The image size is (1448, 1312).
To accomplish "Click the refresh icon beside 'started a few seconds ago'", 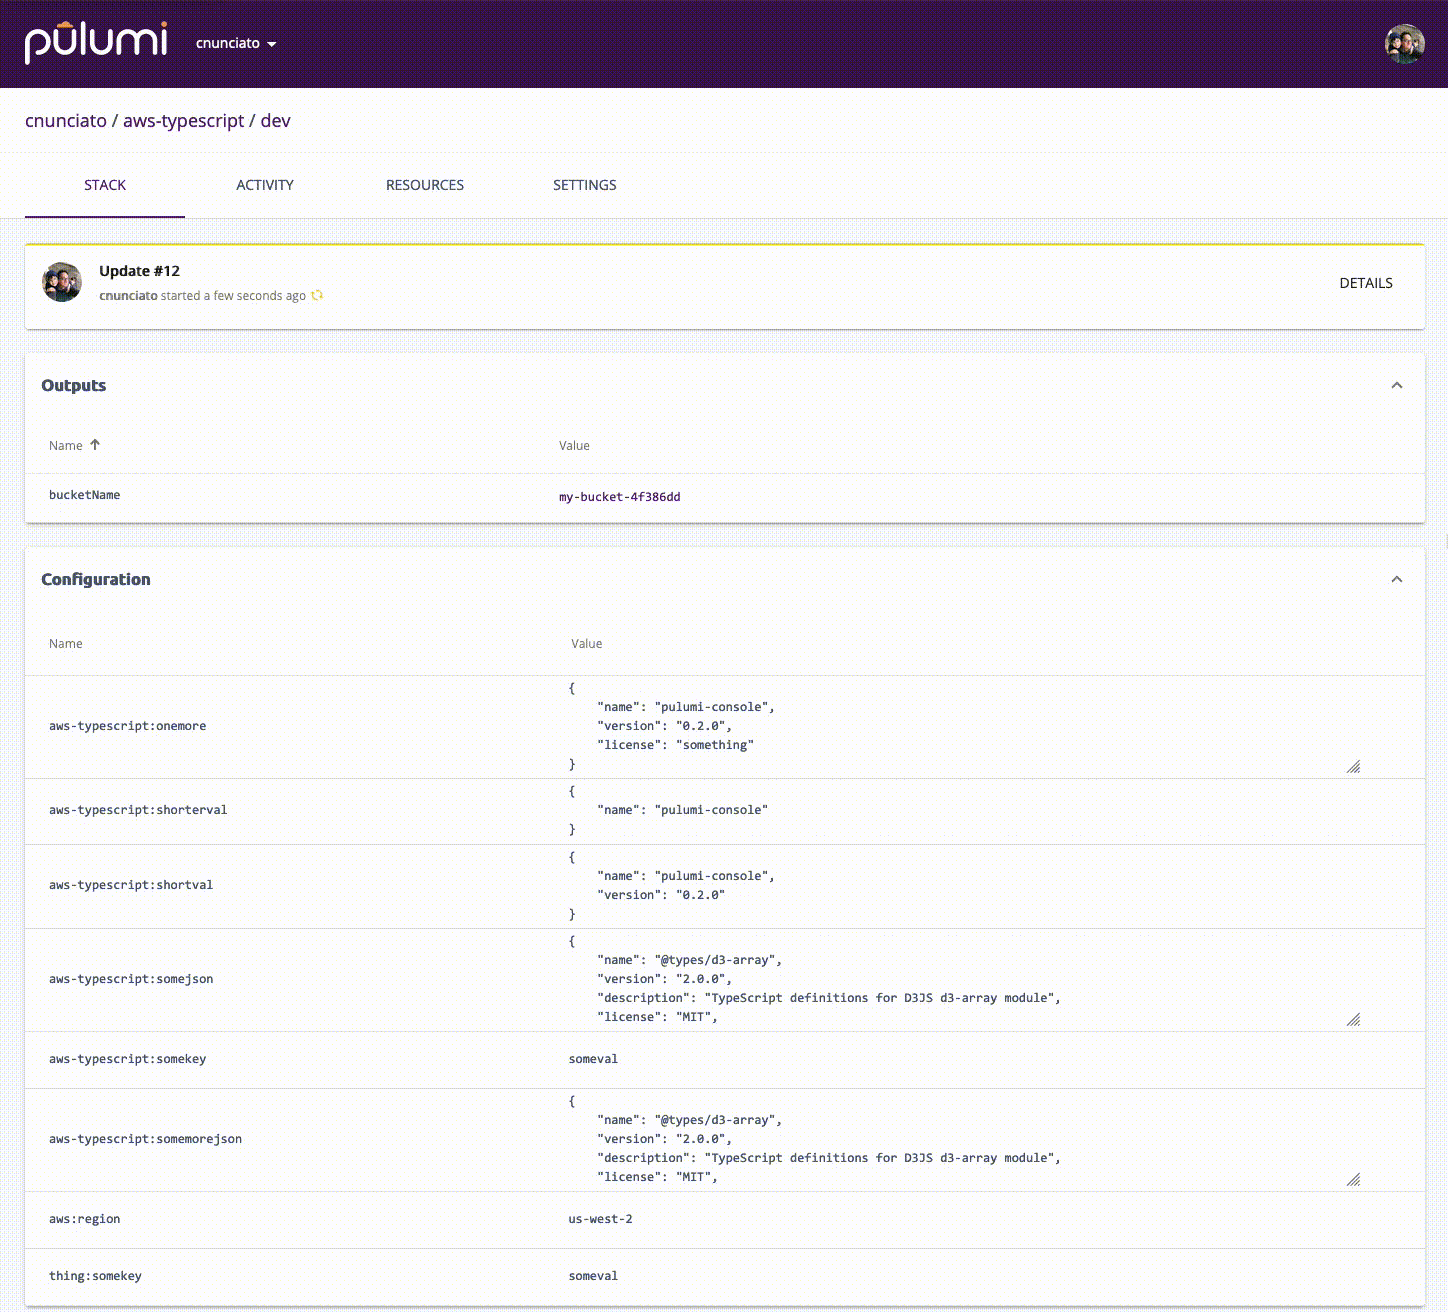I will coord(317,295).
